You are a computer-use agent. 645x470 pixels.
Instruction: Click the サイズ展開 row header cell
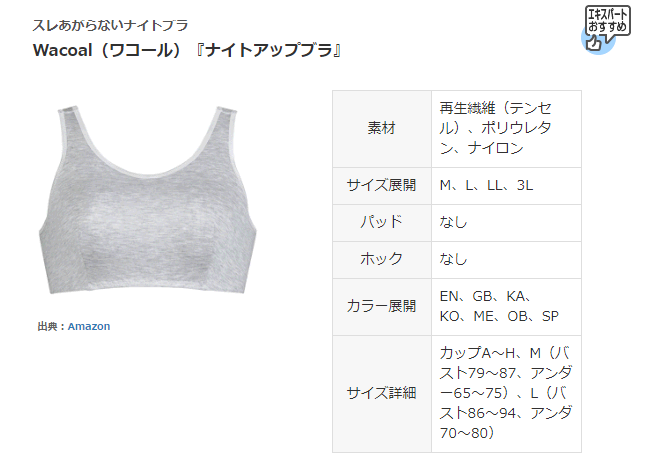tap(382, 185)
